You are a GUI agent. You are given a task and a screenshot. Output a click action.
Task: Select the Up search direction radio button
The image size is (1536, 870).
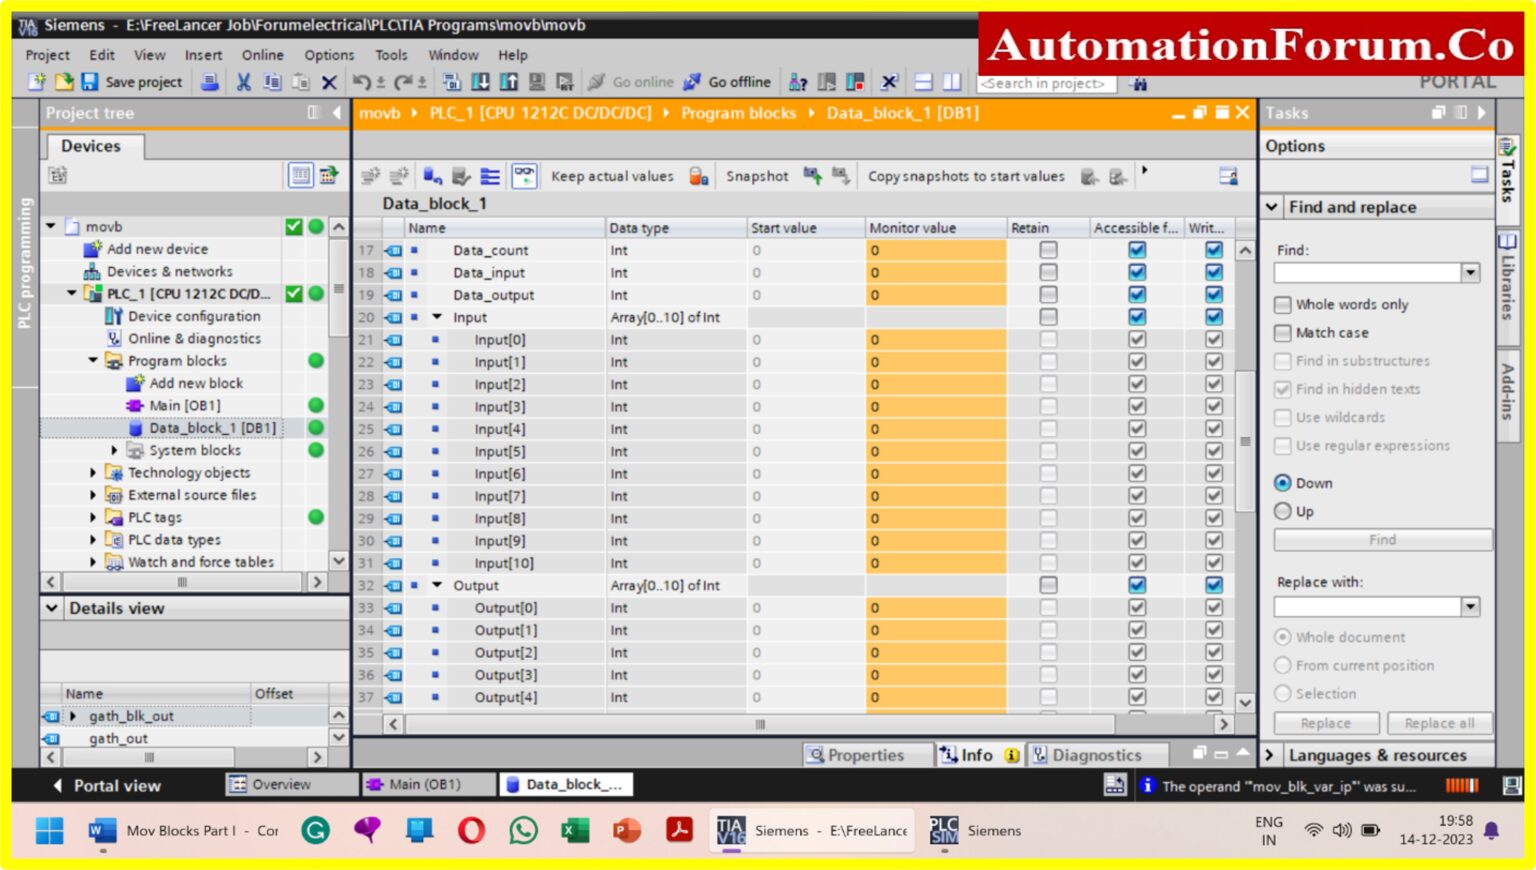1284,511
